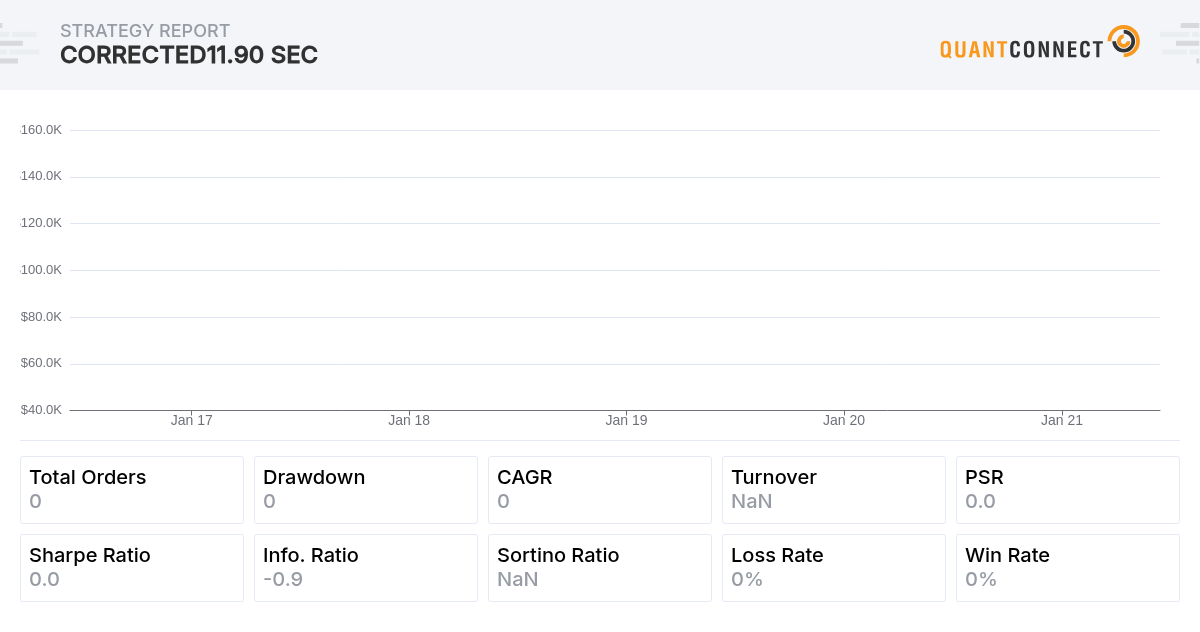Select the STRATEGY REPORT heading
The image size is (1200, 632).
pos(145,31)
